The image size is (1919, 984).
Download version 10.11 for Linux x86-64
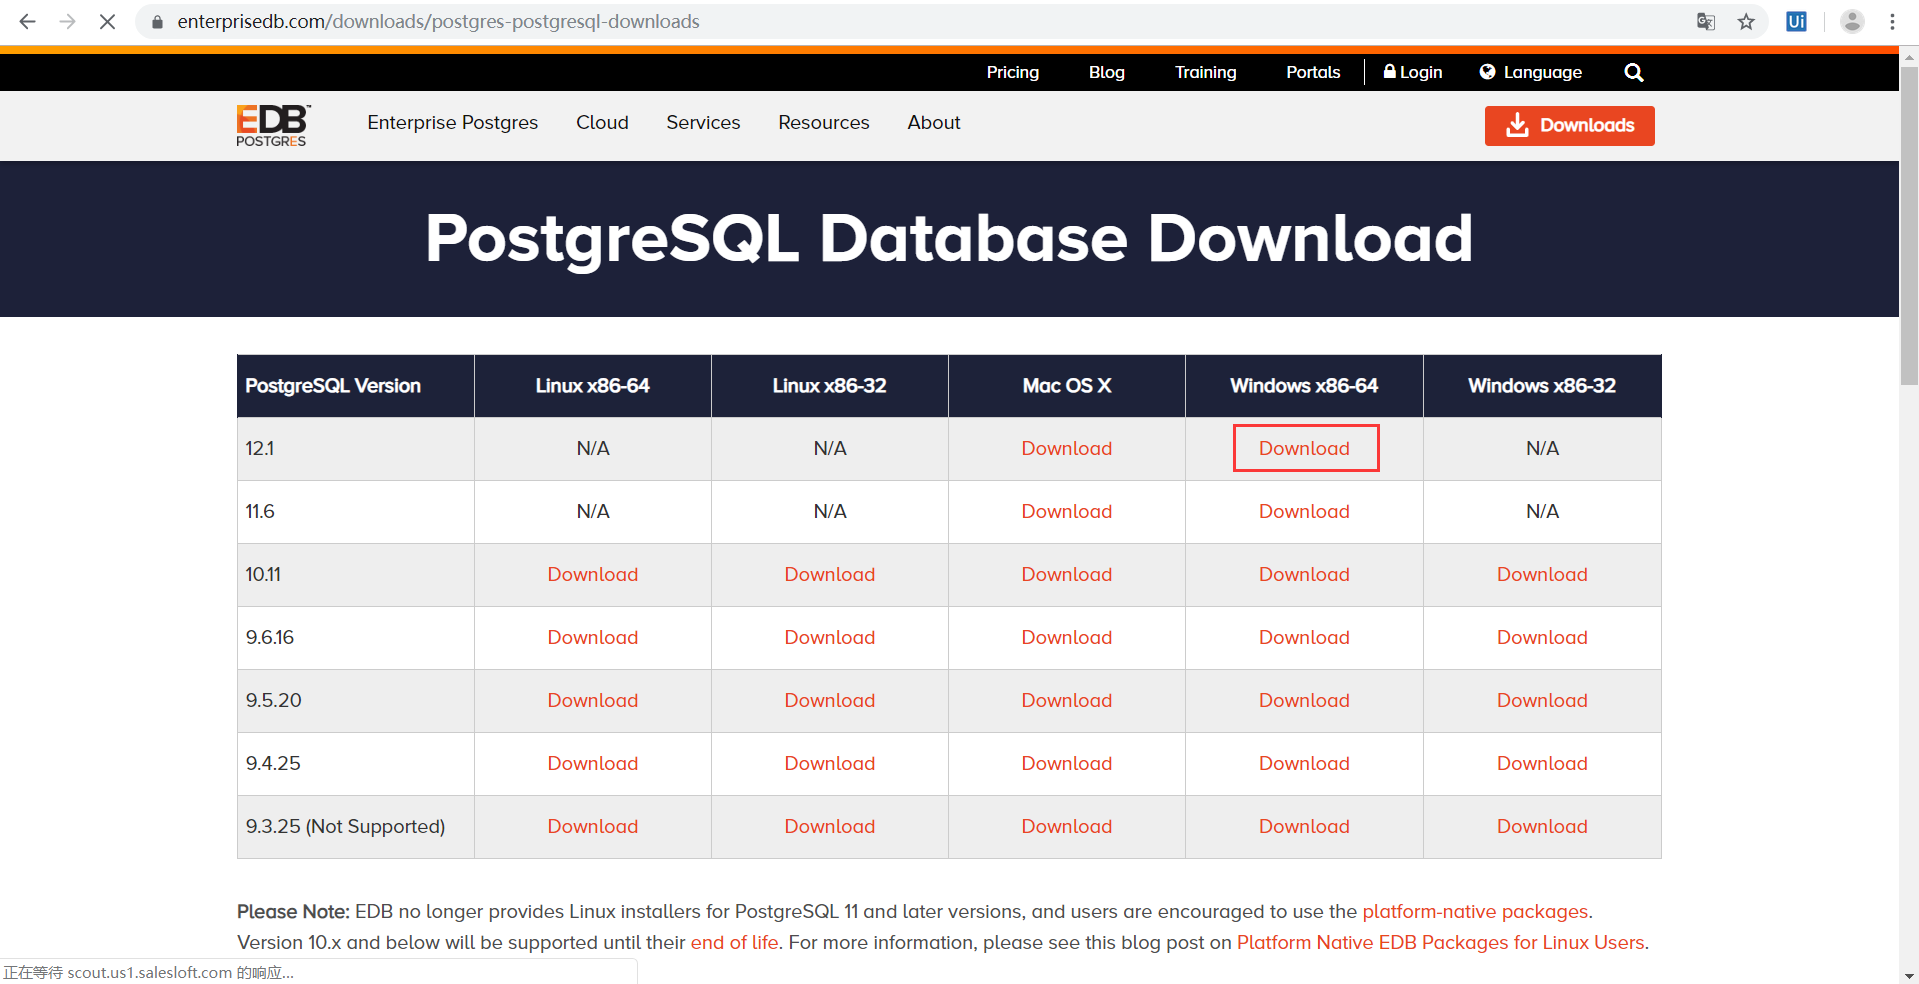click(592, 574)
